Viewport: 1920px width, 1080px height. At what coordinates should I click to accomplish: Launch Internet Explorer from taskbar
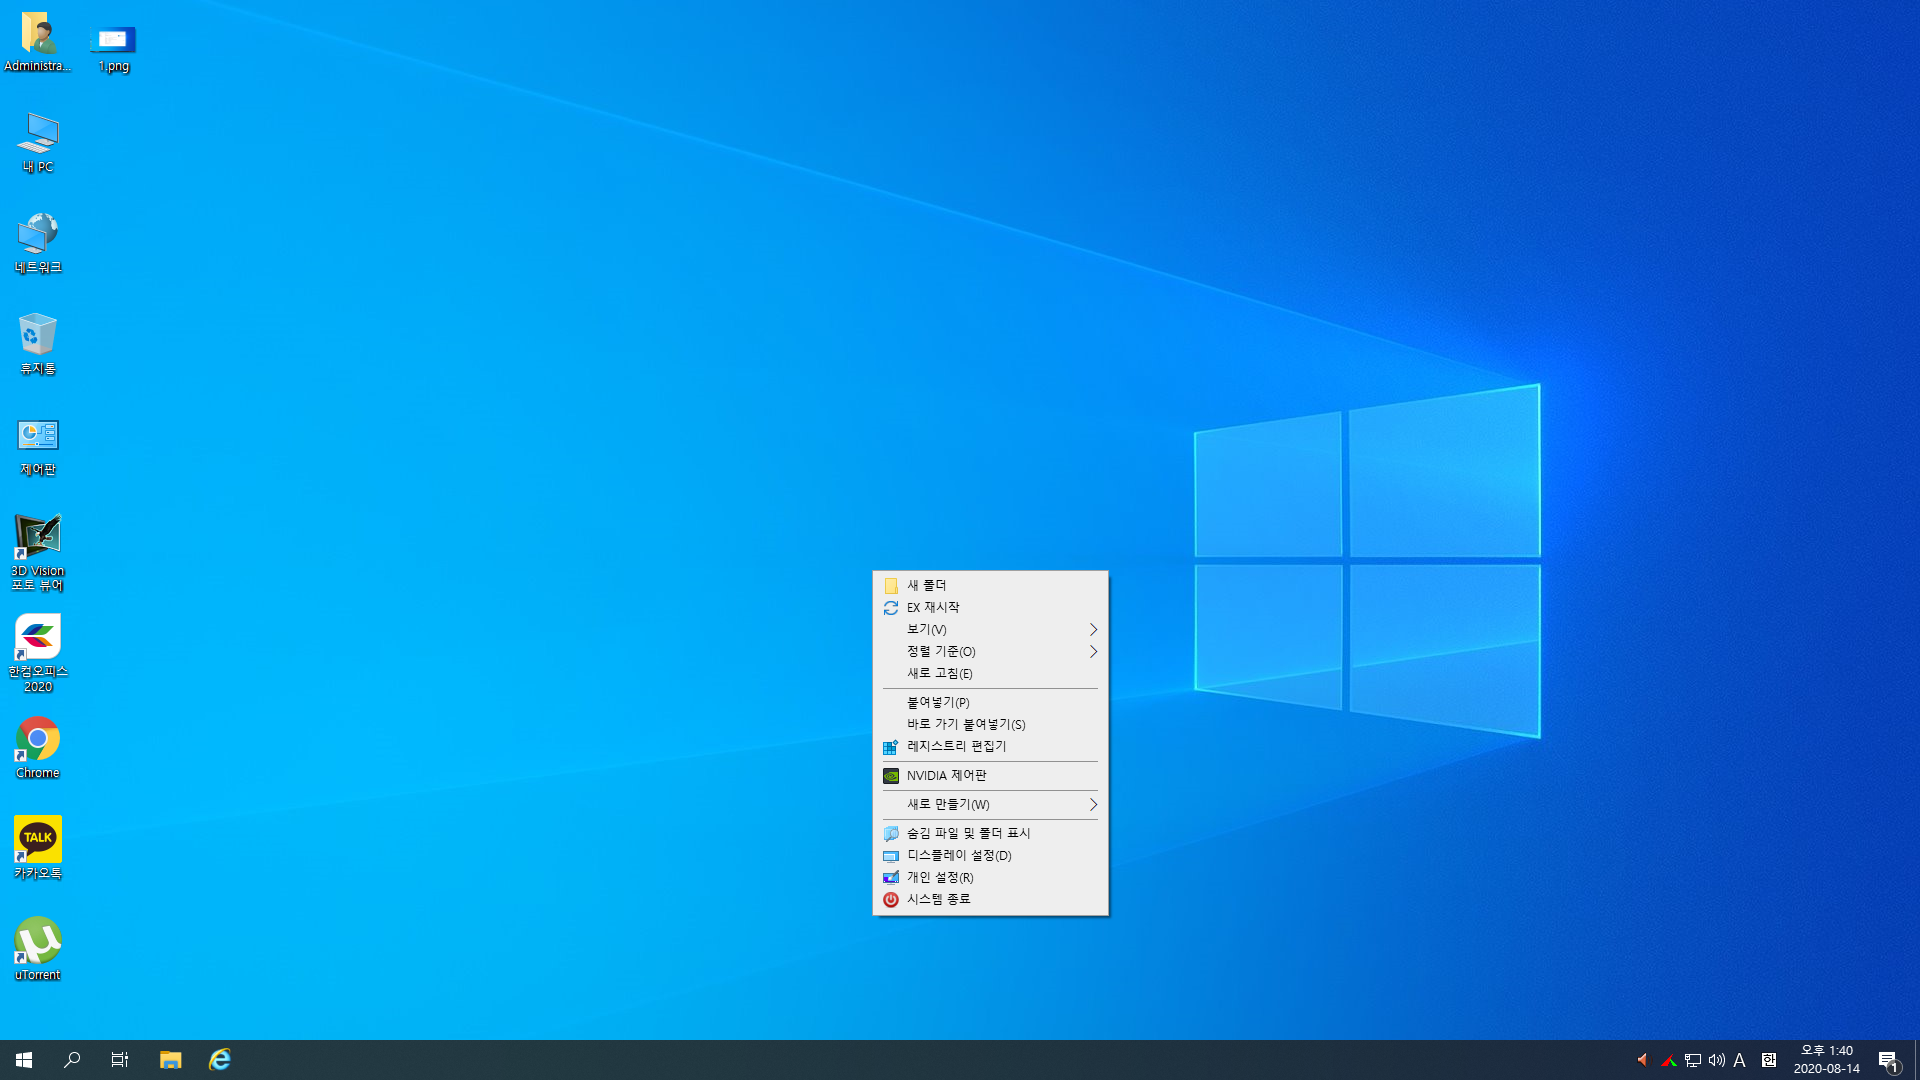click(x=219, y=1060)
